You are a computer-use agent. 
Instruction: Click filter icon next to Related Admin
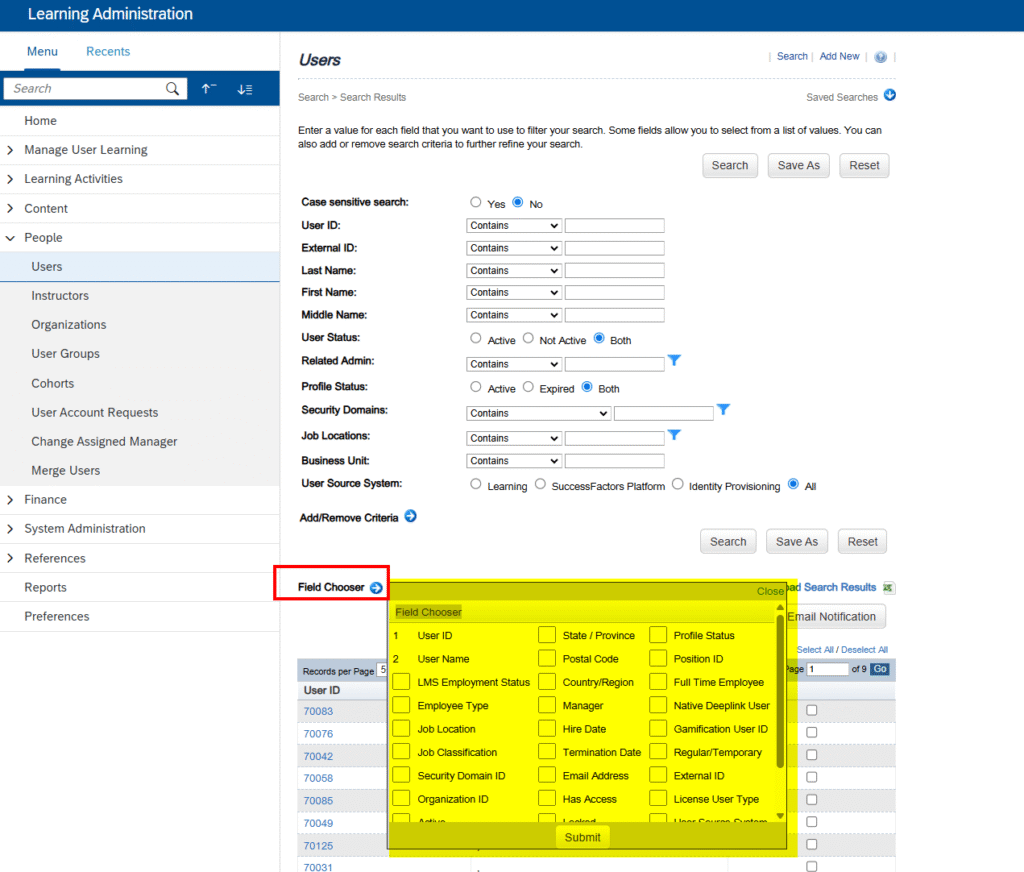[x=674, y=361]
